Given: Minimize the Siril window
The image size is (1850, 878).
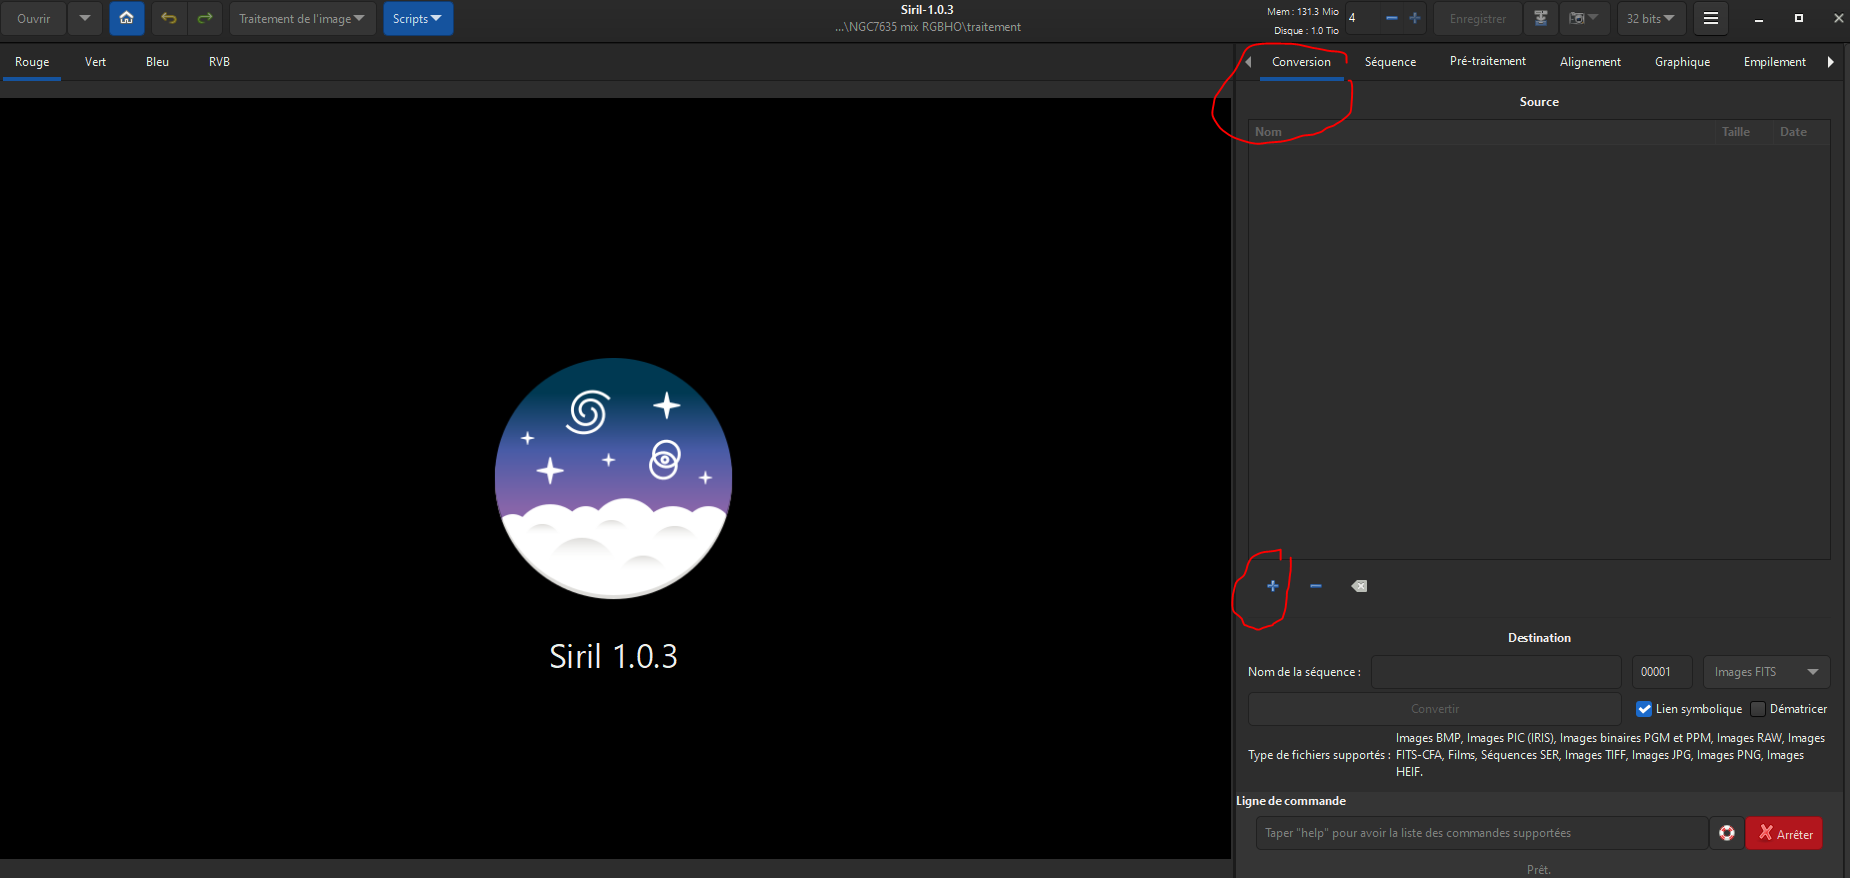Looking at the screenshot, I should click(1759, 18).
